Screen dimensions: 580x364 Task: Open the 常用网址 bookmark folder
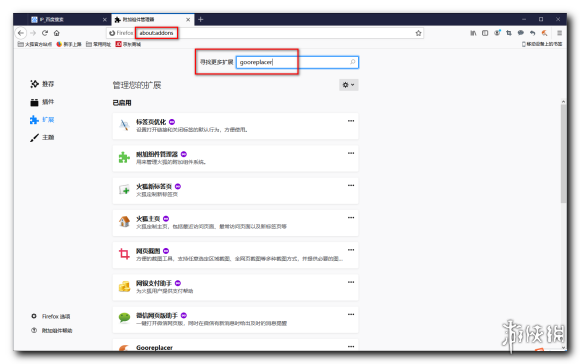(x=99, y=44)
